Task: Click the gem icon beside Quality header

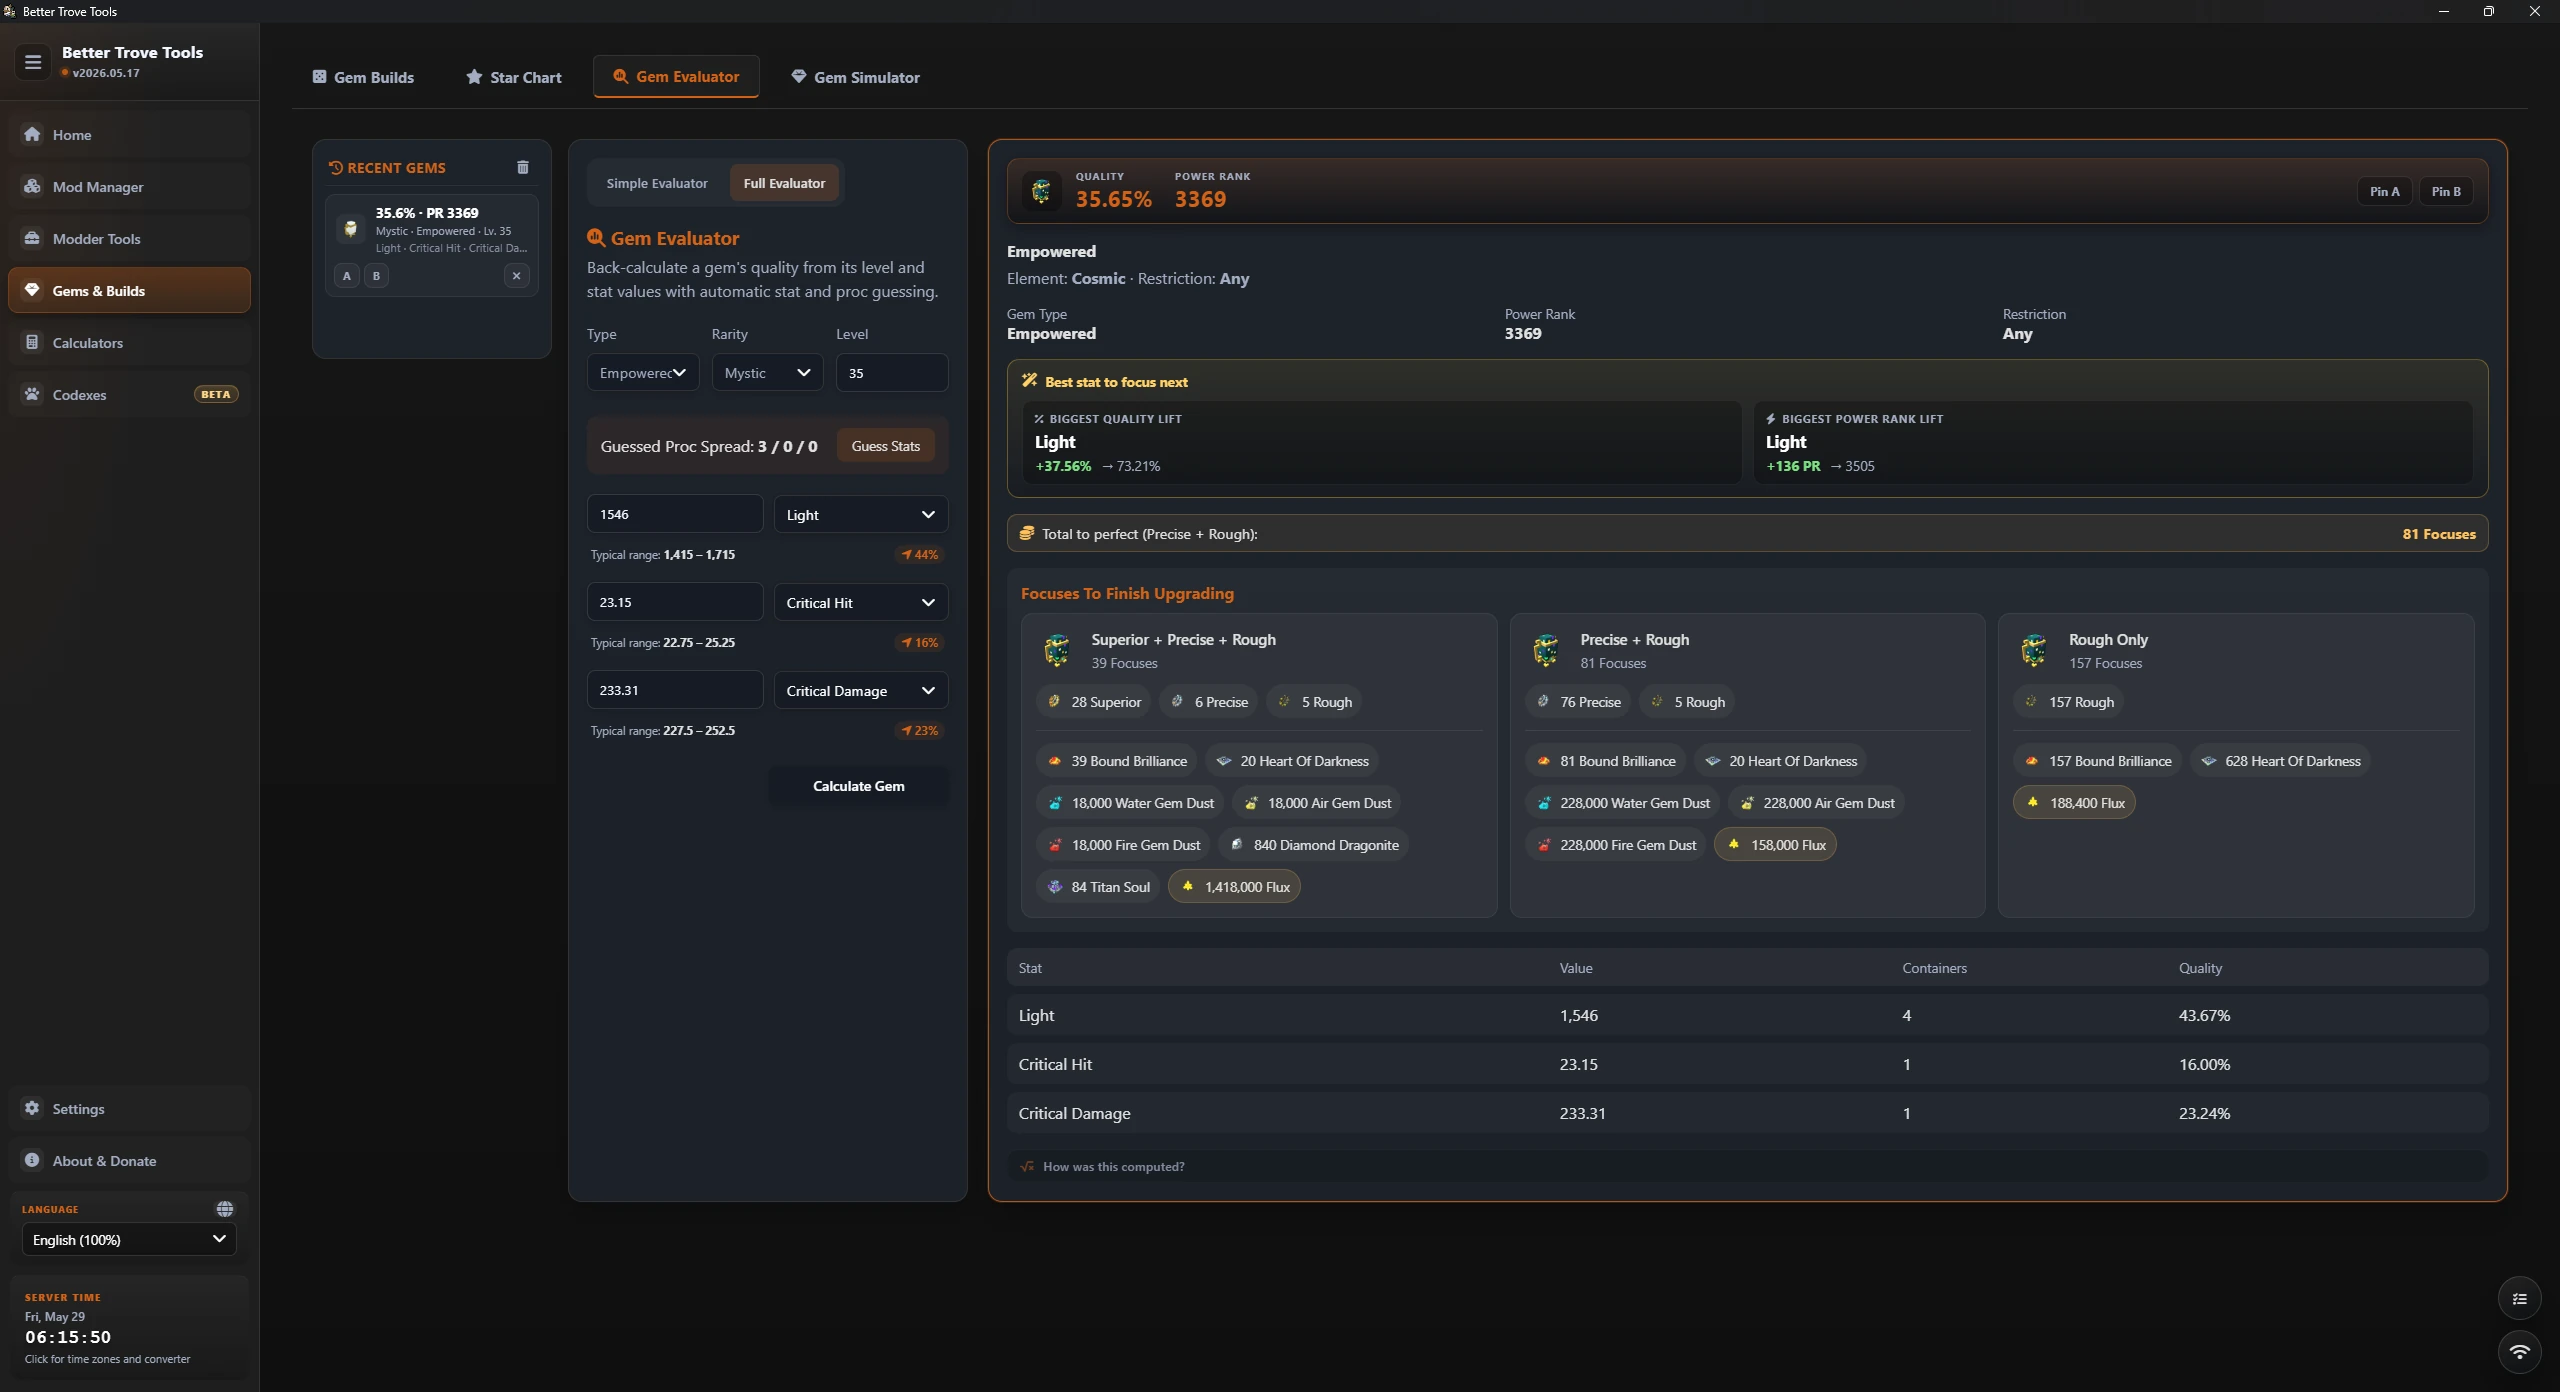Action: coord(1041,190)
